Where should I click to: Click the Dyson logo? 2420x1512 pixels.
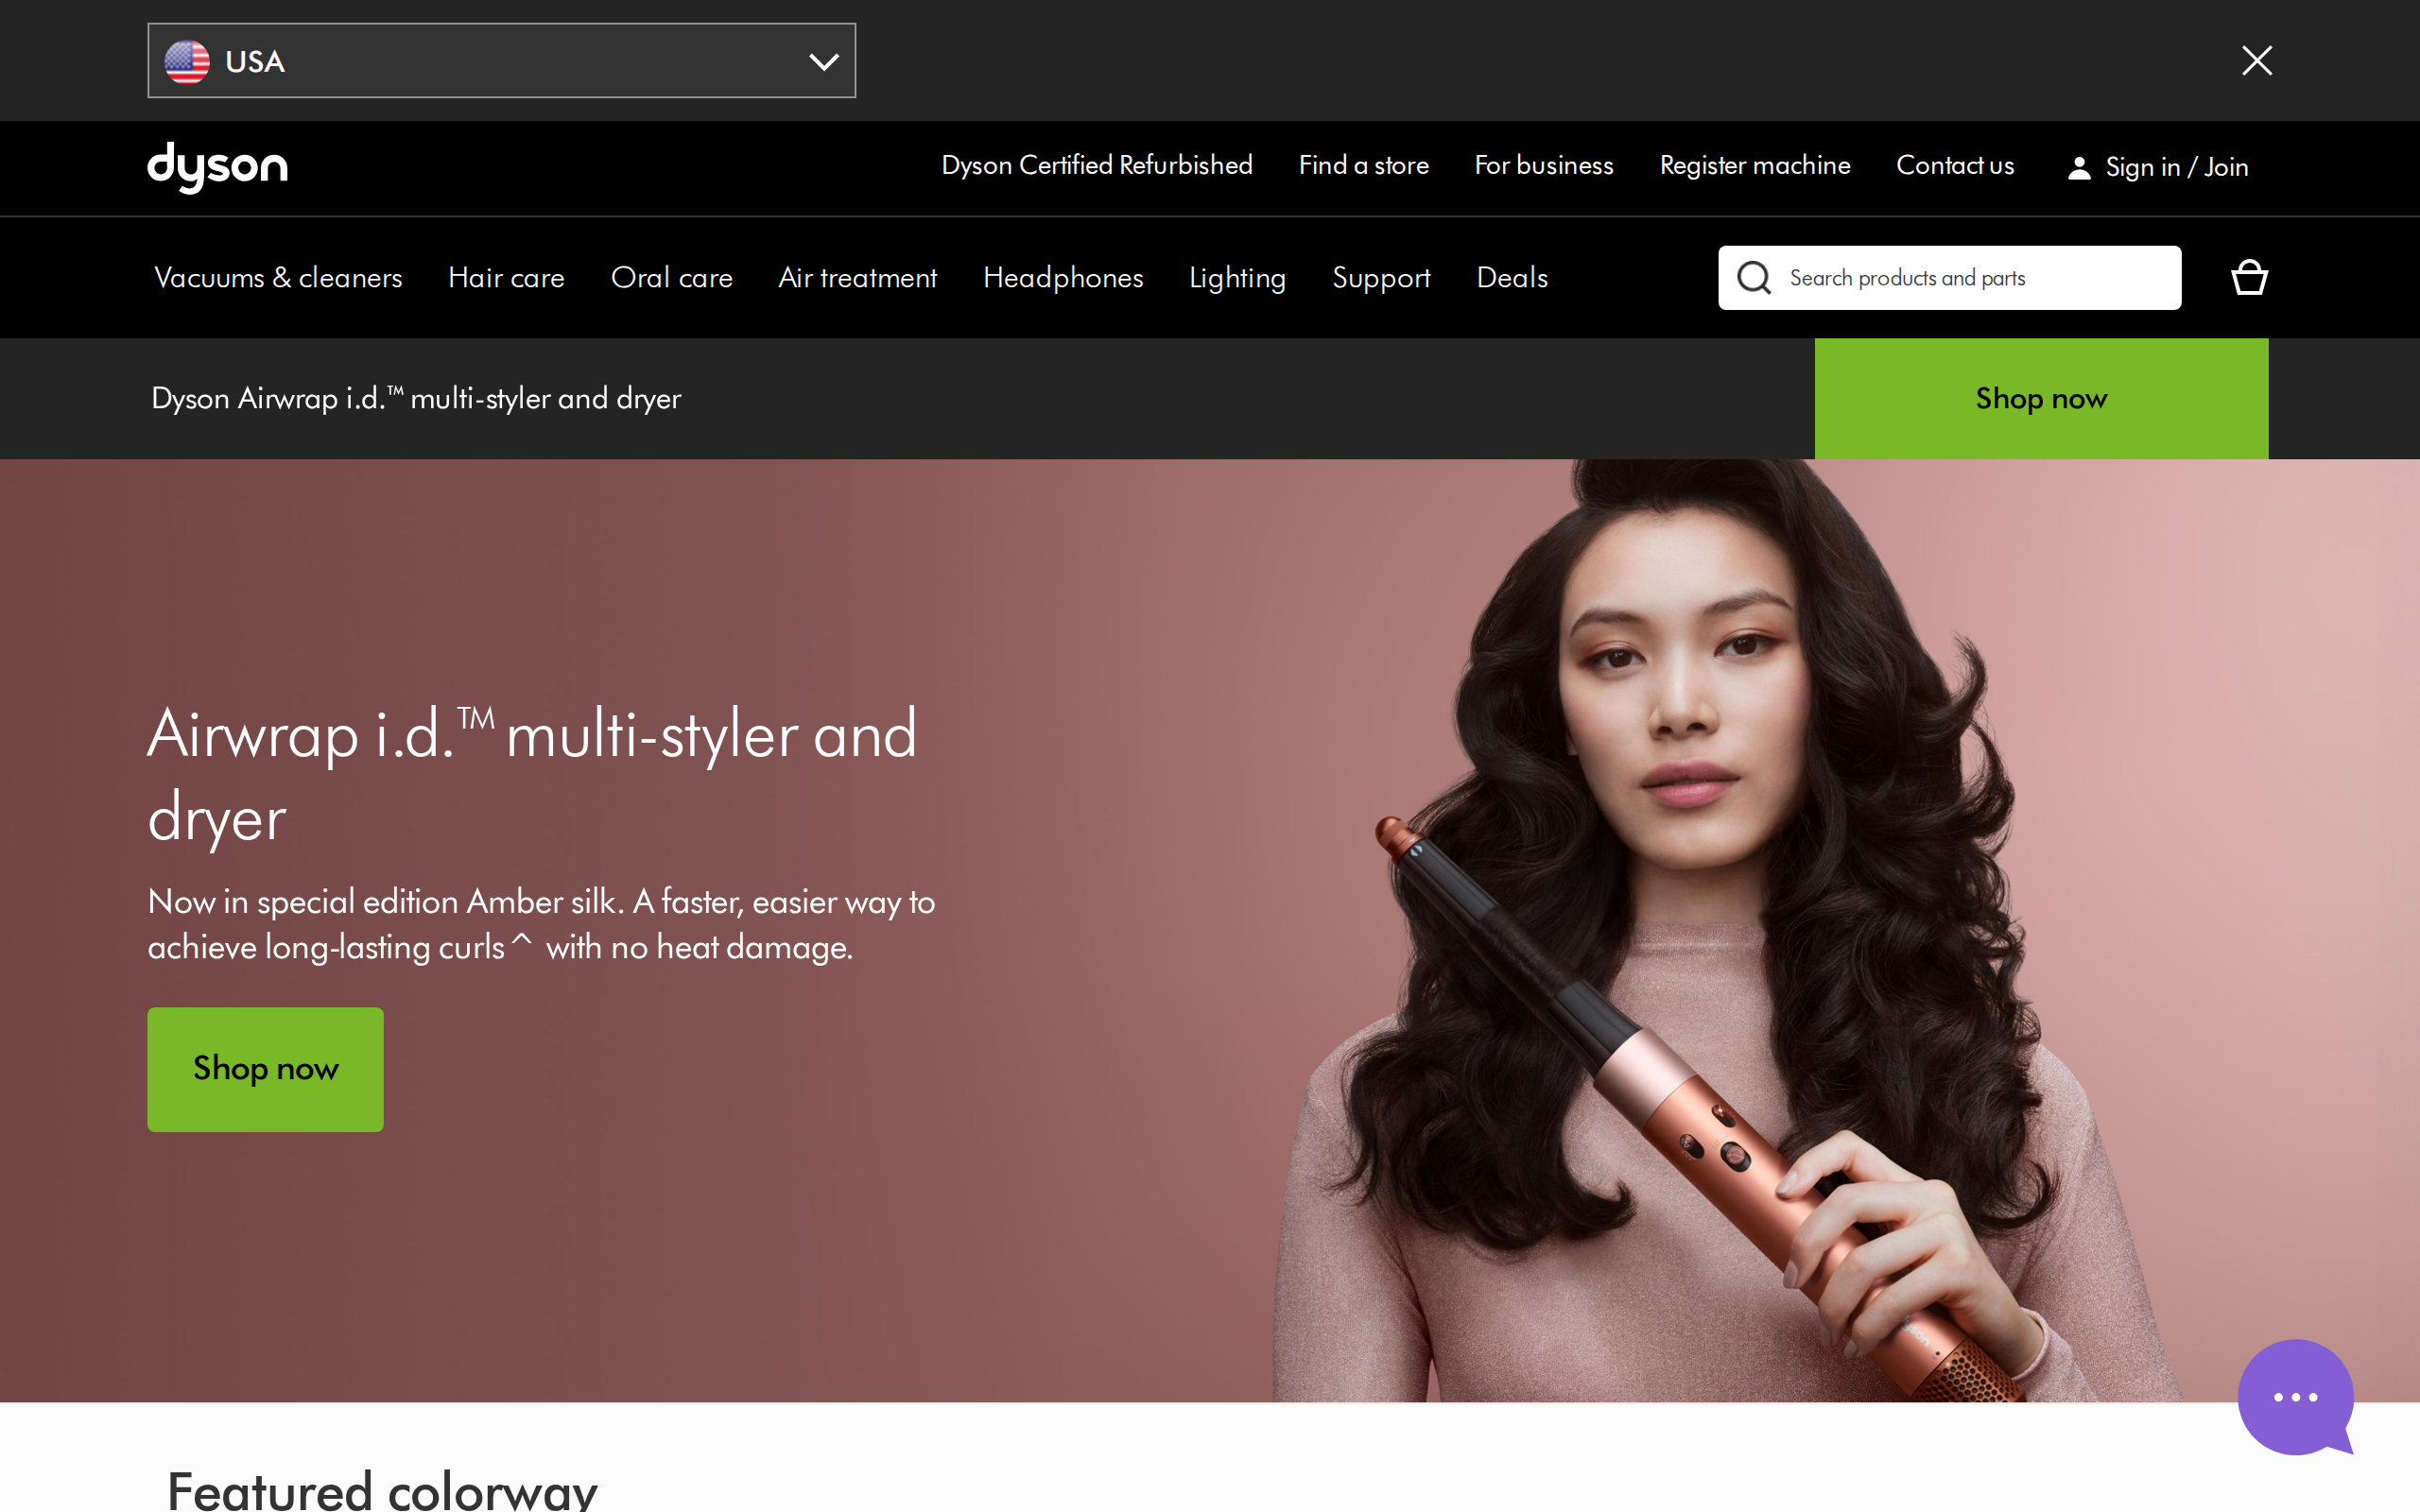[x=217, y=167]
